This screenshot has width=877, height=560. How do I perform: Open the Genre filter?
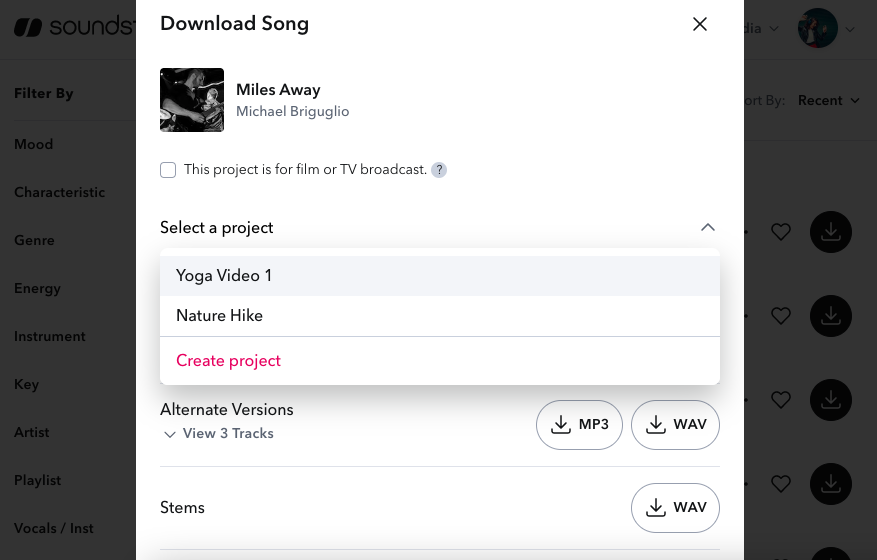pyautogui.click(x=34, y=240)
